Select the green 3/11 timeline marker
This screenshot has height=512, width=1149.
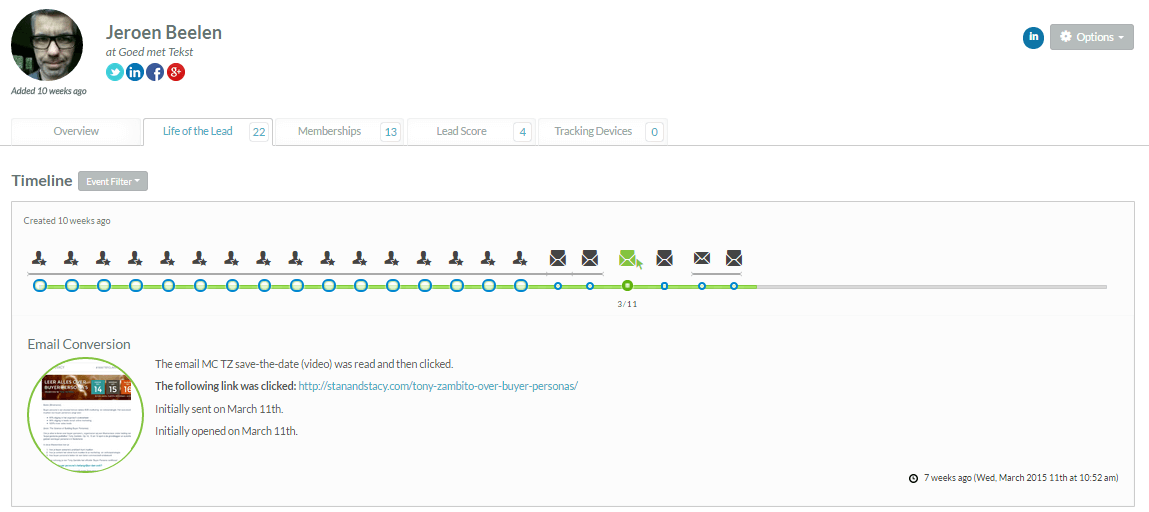(x=627, y=286)
